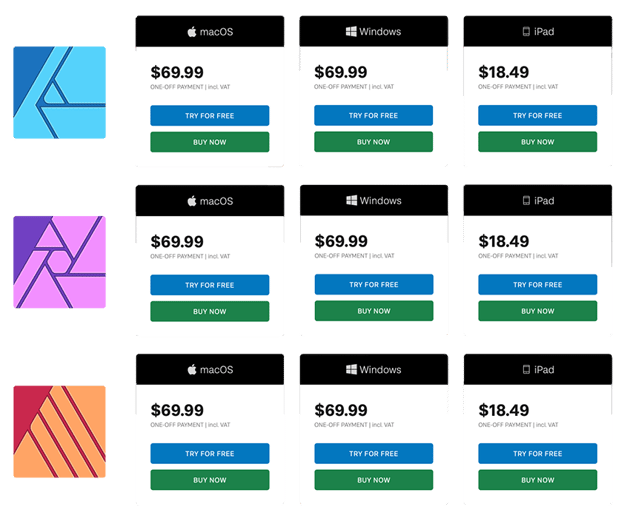Select the macOS header for Affinity Designer
The image size is (630, 518).
point(210,31)
